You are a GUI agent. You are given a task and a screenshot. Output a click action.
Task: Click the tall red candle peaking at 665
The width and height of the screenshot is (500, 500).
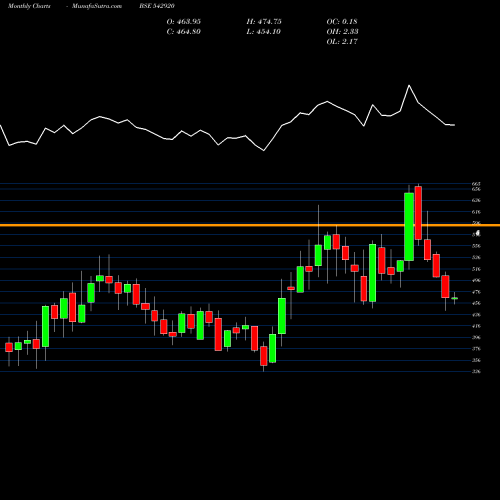(418, 213)
